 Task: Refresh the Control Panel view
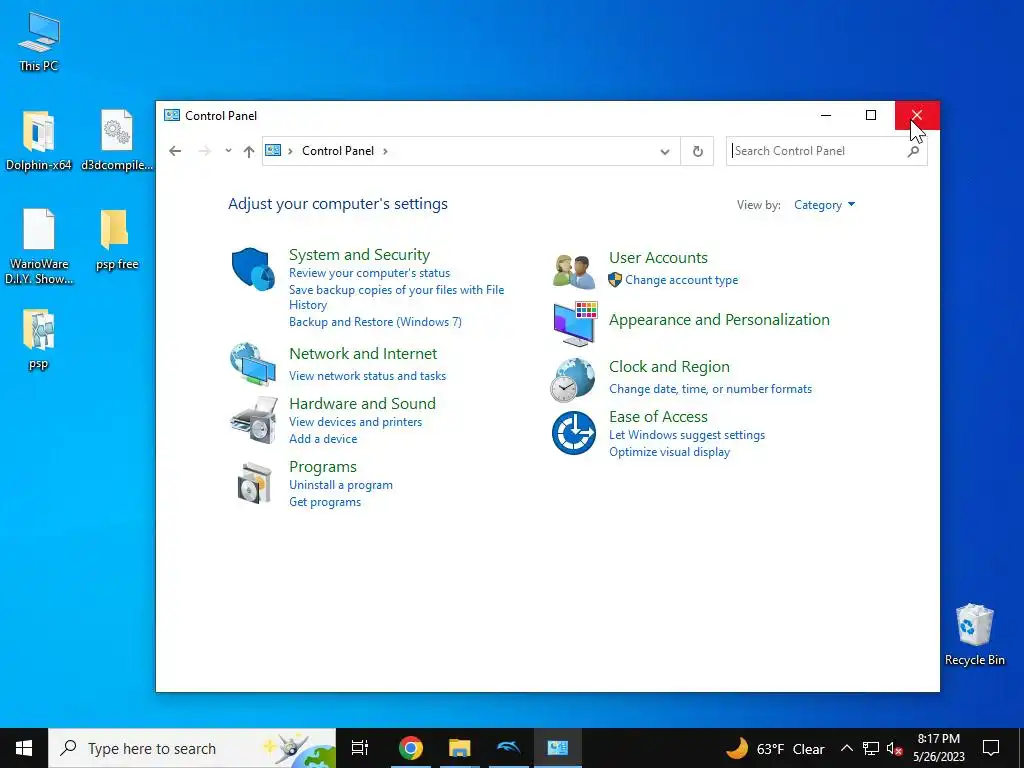pos(697,151)
